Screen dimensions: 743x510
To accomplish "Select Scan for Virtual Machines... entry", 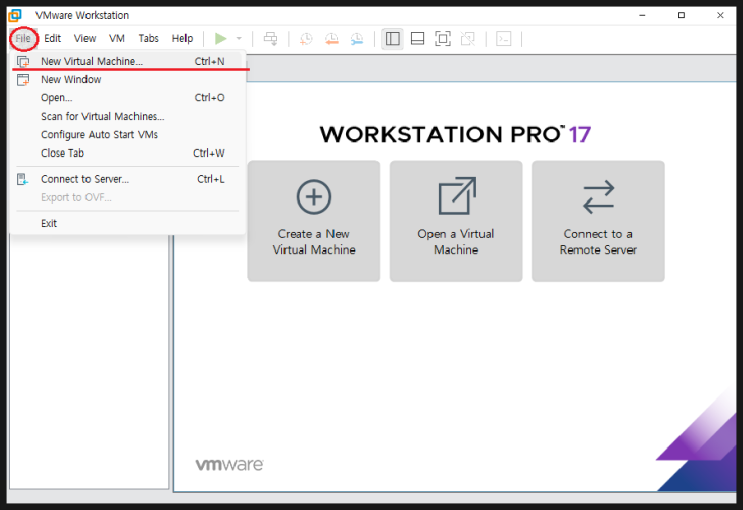I will pyautogui.click(x=127, y=116).
